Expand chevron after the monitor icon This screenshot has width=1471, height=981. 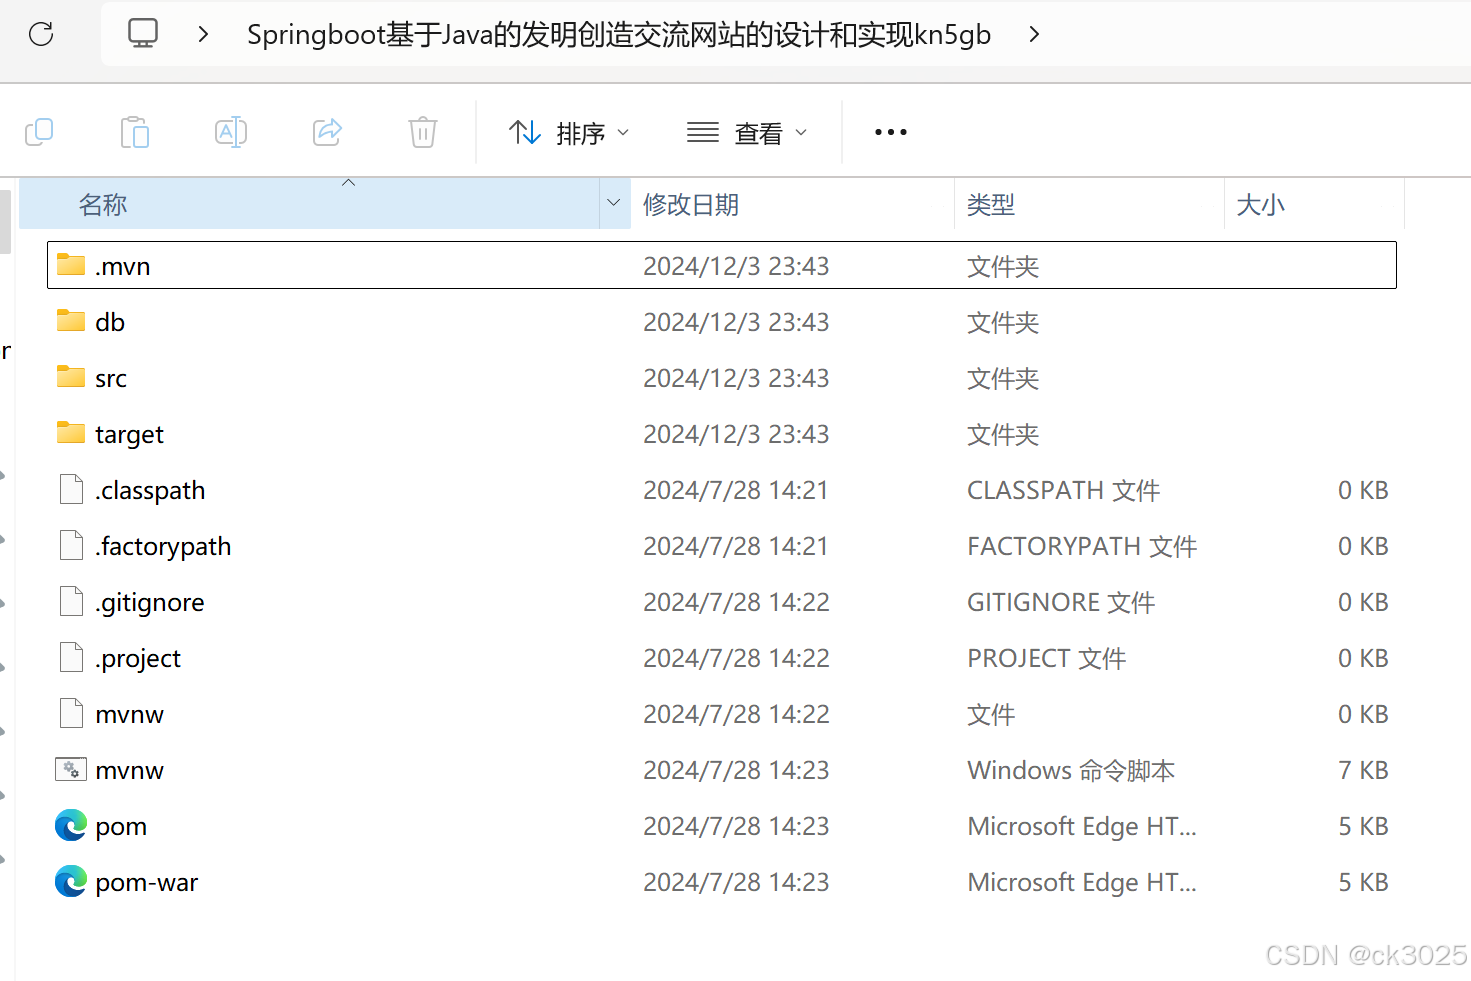click(204, 34)
